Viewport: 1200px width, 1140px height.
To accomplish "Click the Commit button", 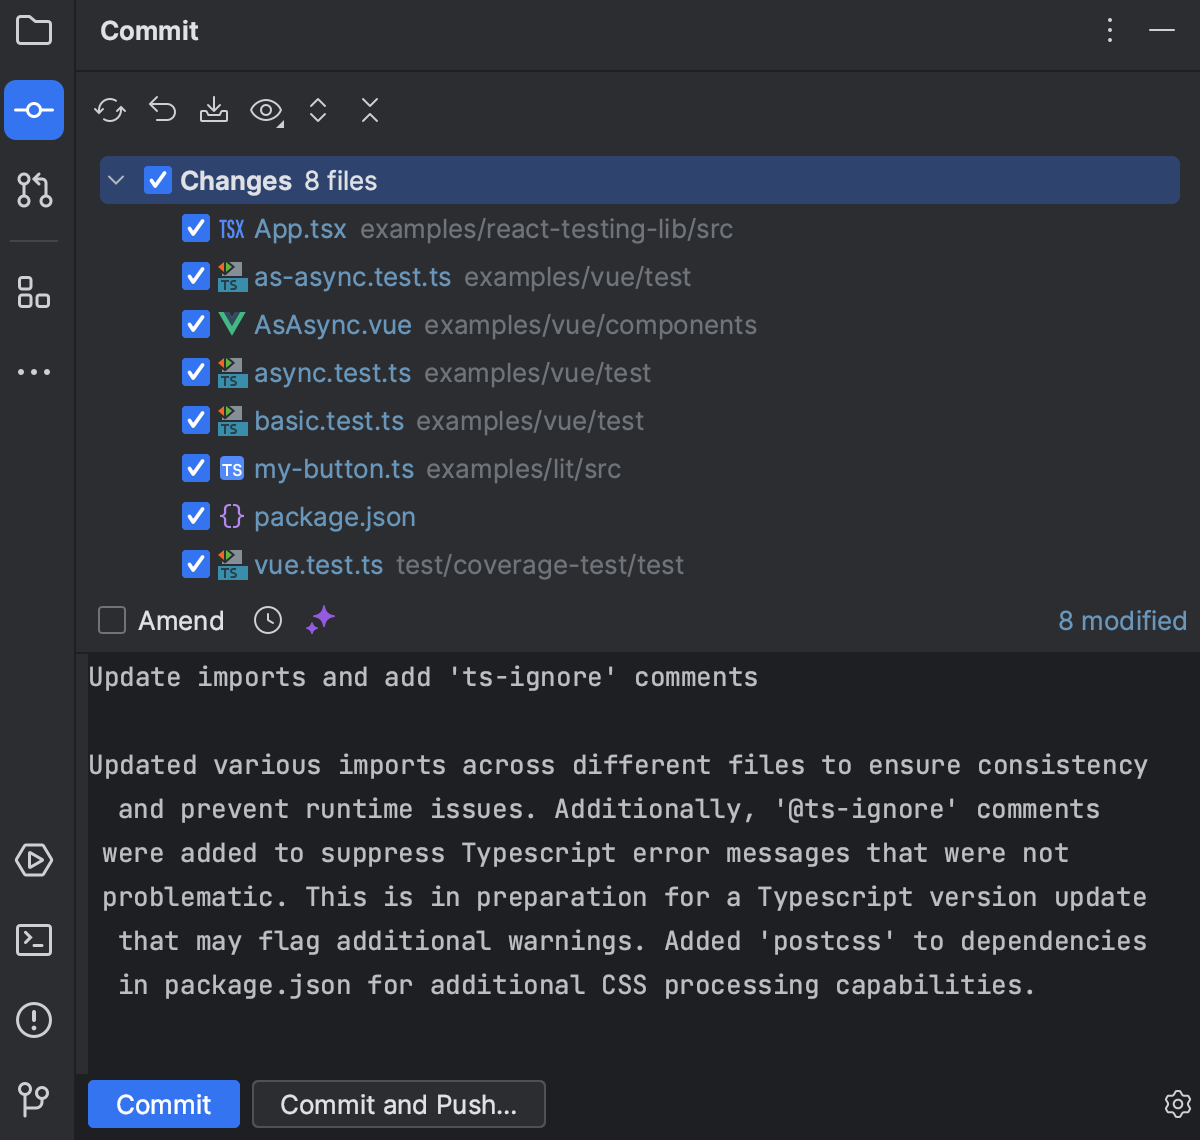I will click(164, 1104).
